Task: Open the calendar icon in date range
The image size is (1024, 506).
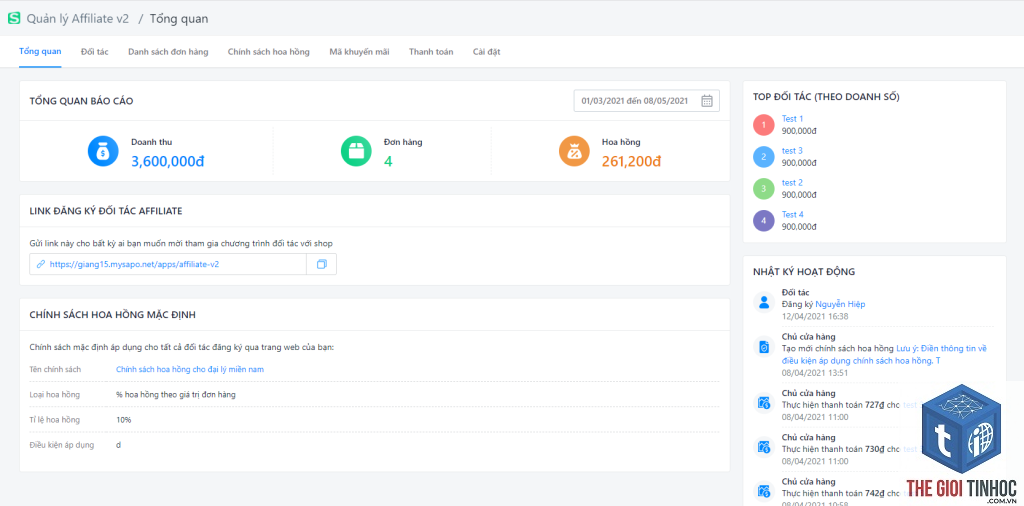Action: (x=707, y=101)
